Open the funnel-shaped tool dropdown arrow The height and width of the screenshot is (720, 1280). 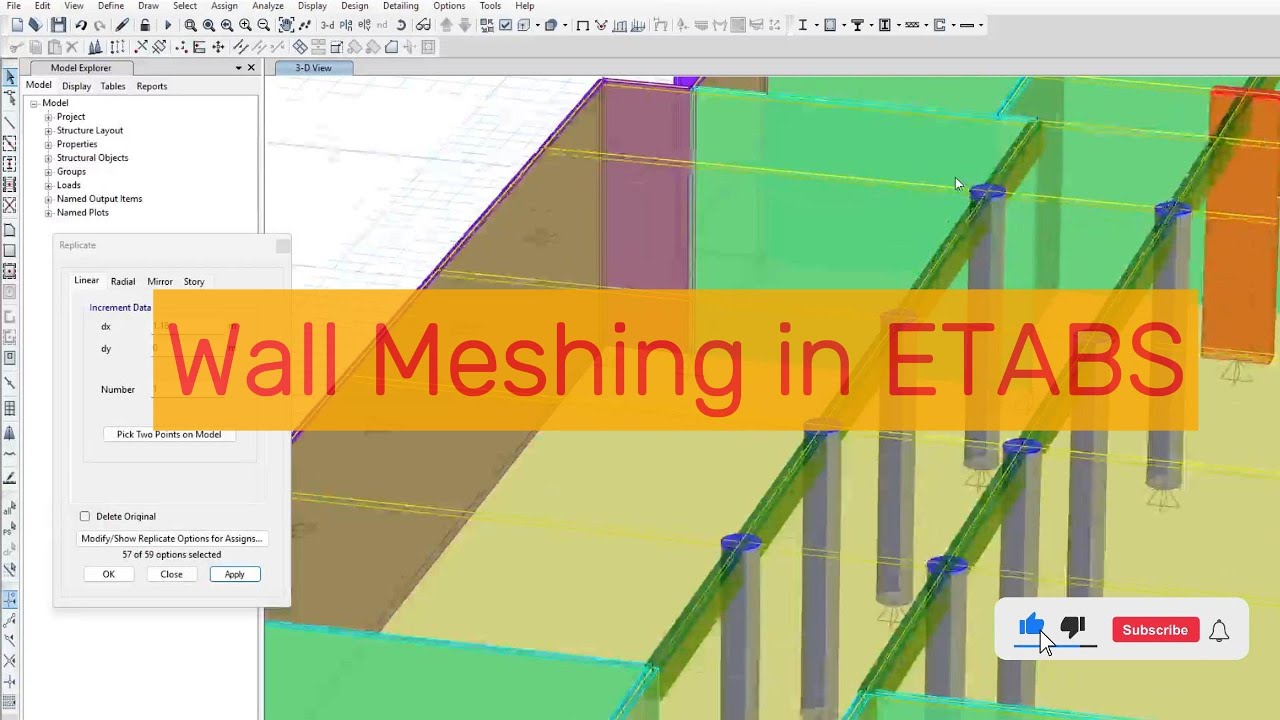coord(871,25)
